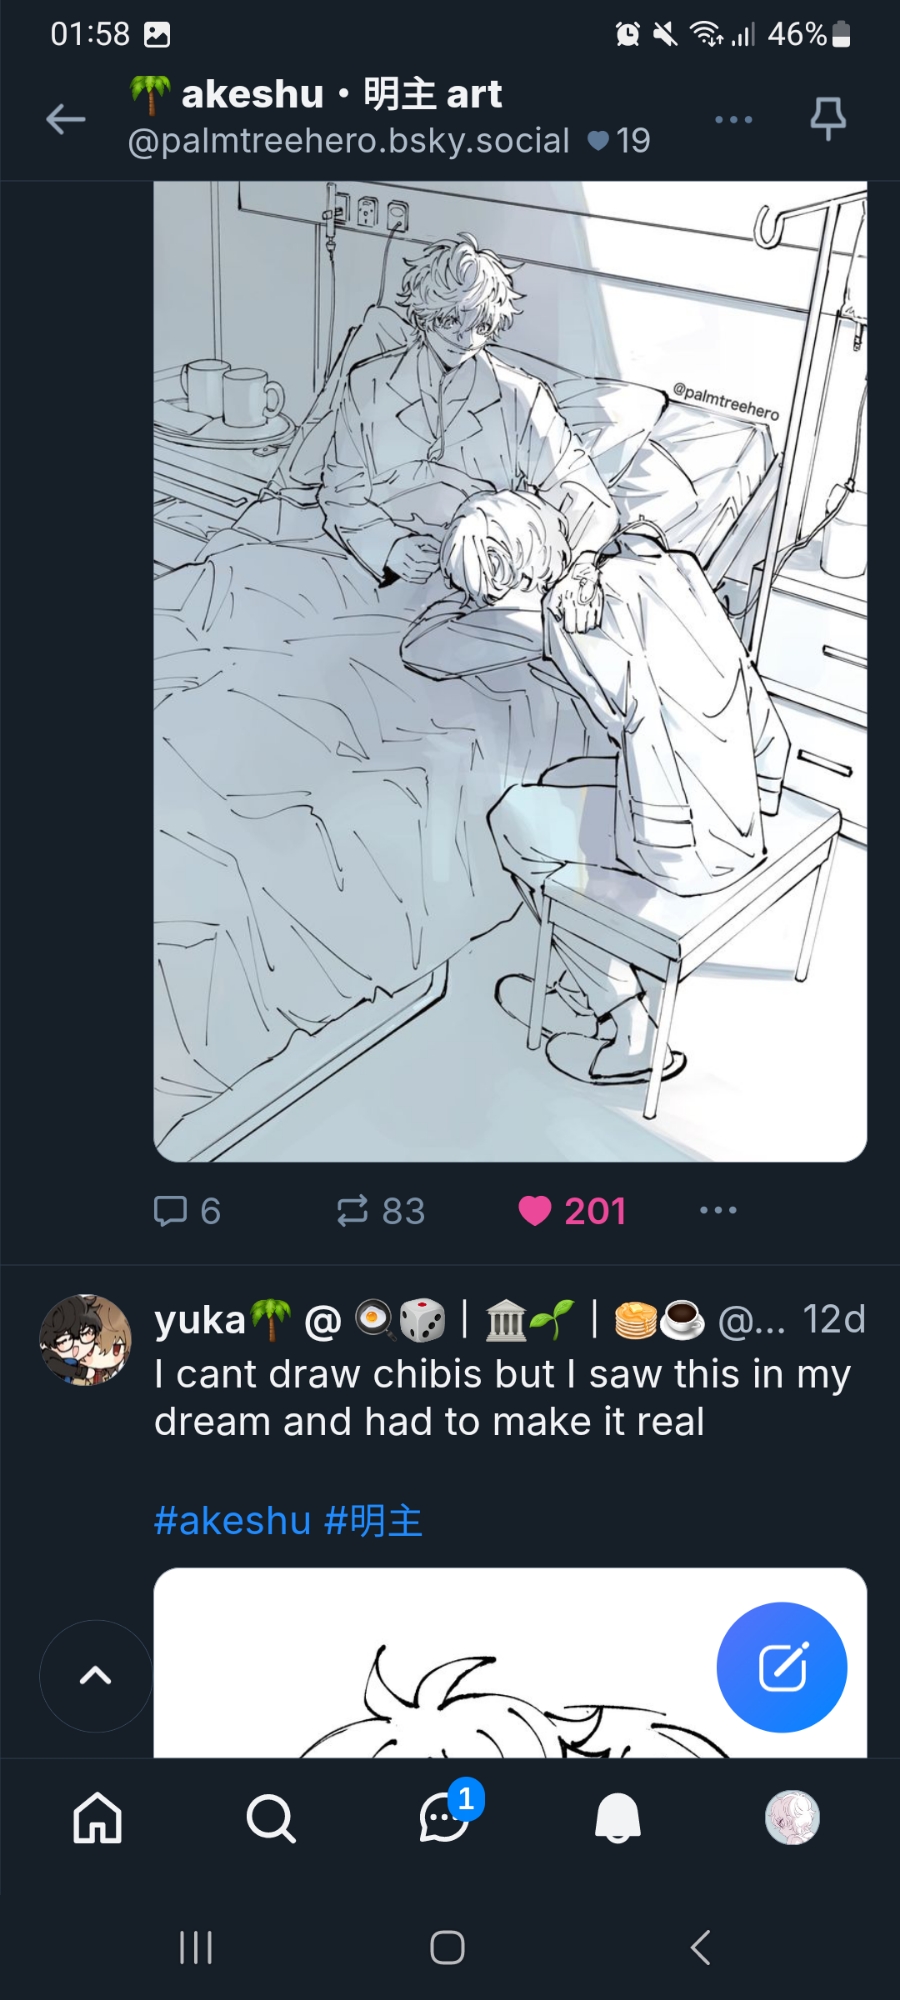Compose a new post
900x2000 pixels.
(781, 1667)
